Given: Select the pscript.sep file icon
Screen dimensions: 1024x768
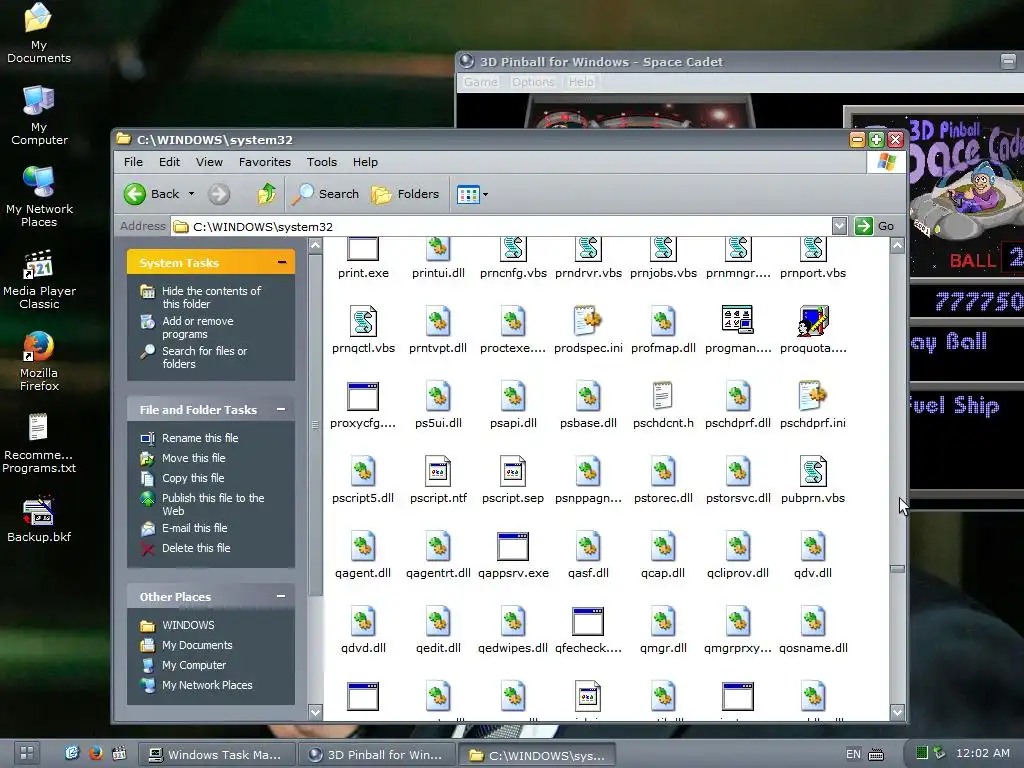Looking at the screenshot, I should click(x=513, y=471).
